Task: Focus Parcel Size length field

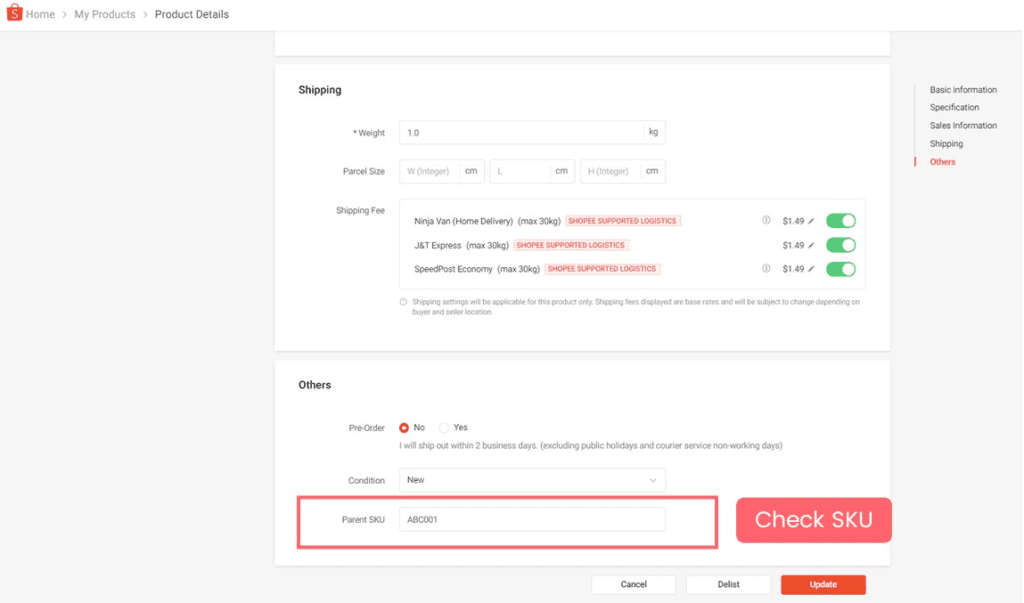Action: [532, 171]
